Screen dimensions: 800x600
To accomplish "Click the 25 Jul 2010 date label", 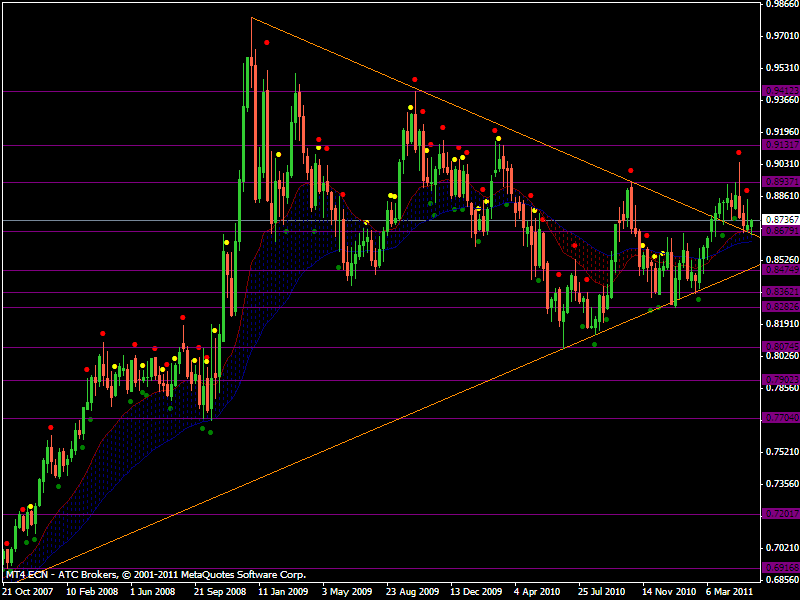I will [602, 592].
